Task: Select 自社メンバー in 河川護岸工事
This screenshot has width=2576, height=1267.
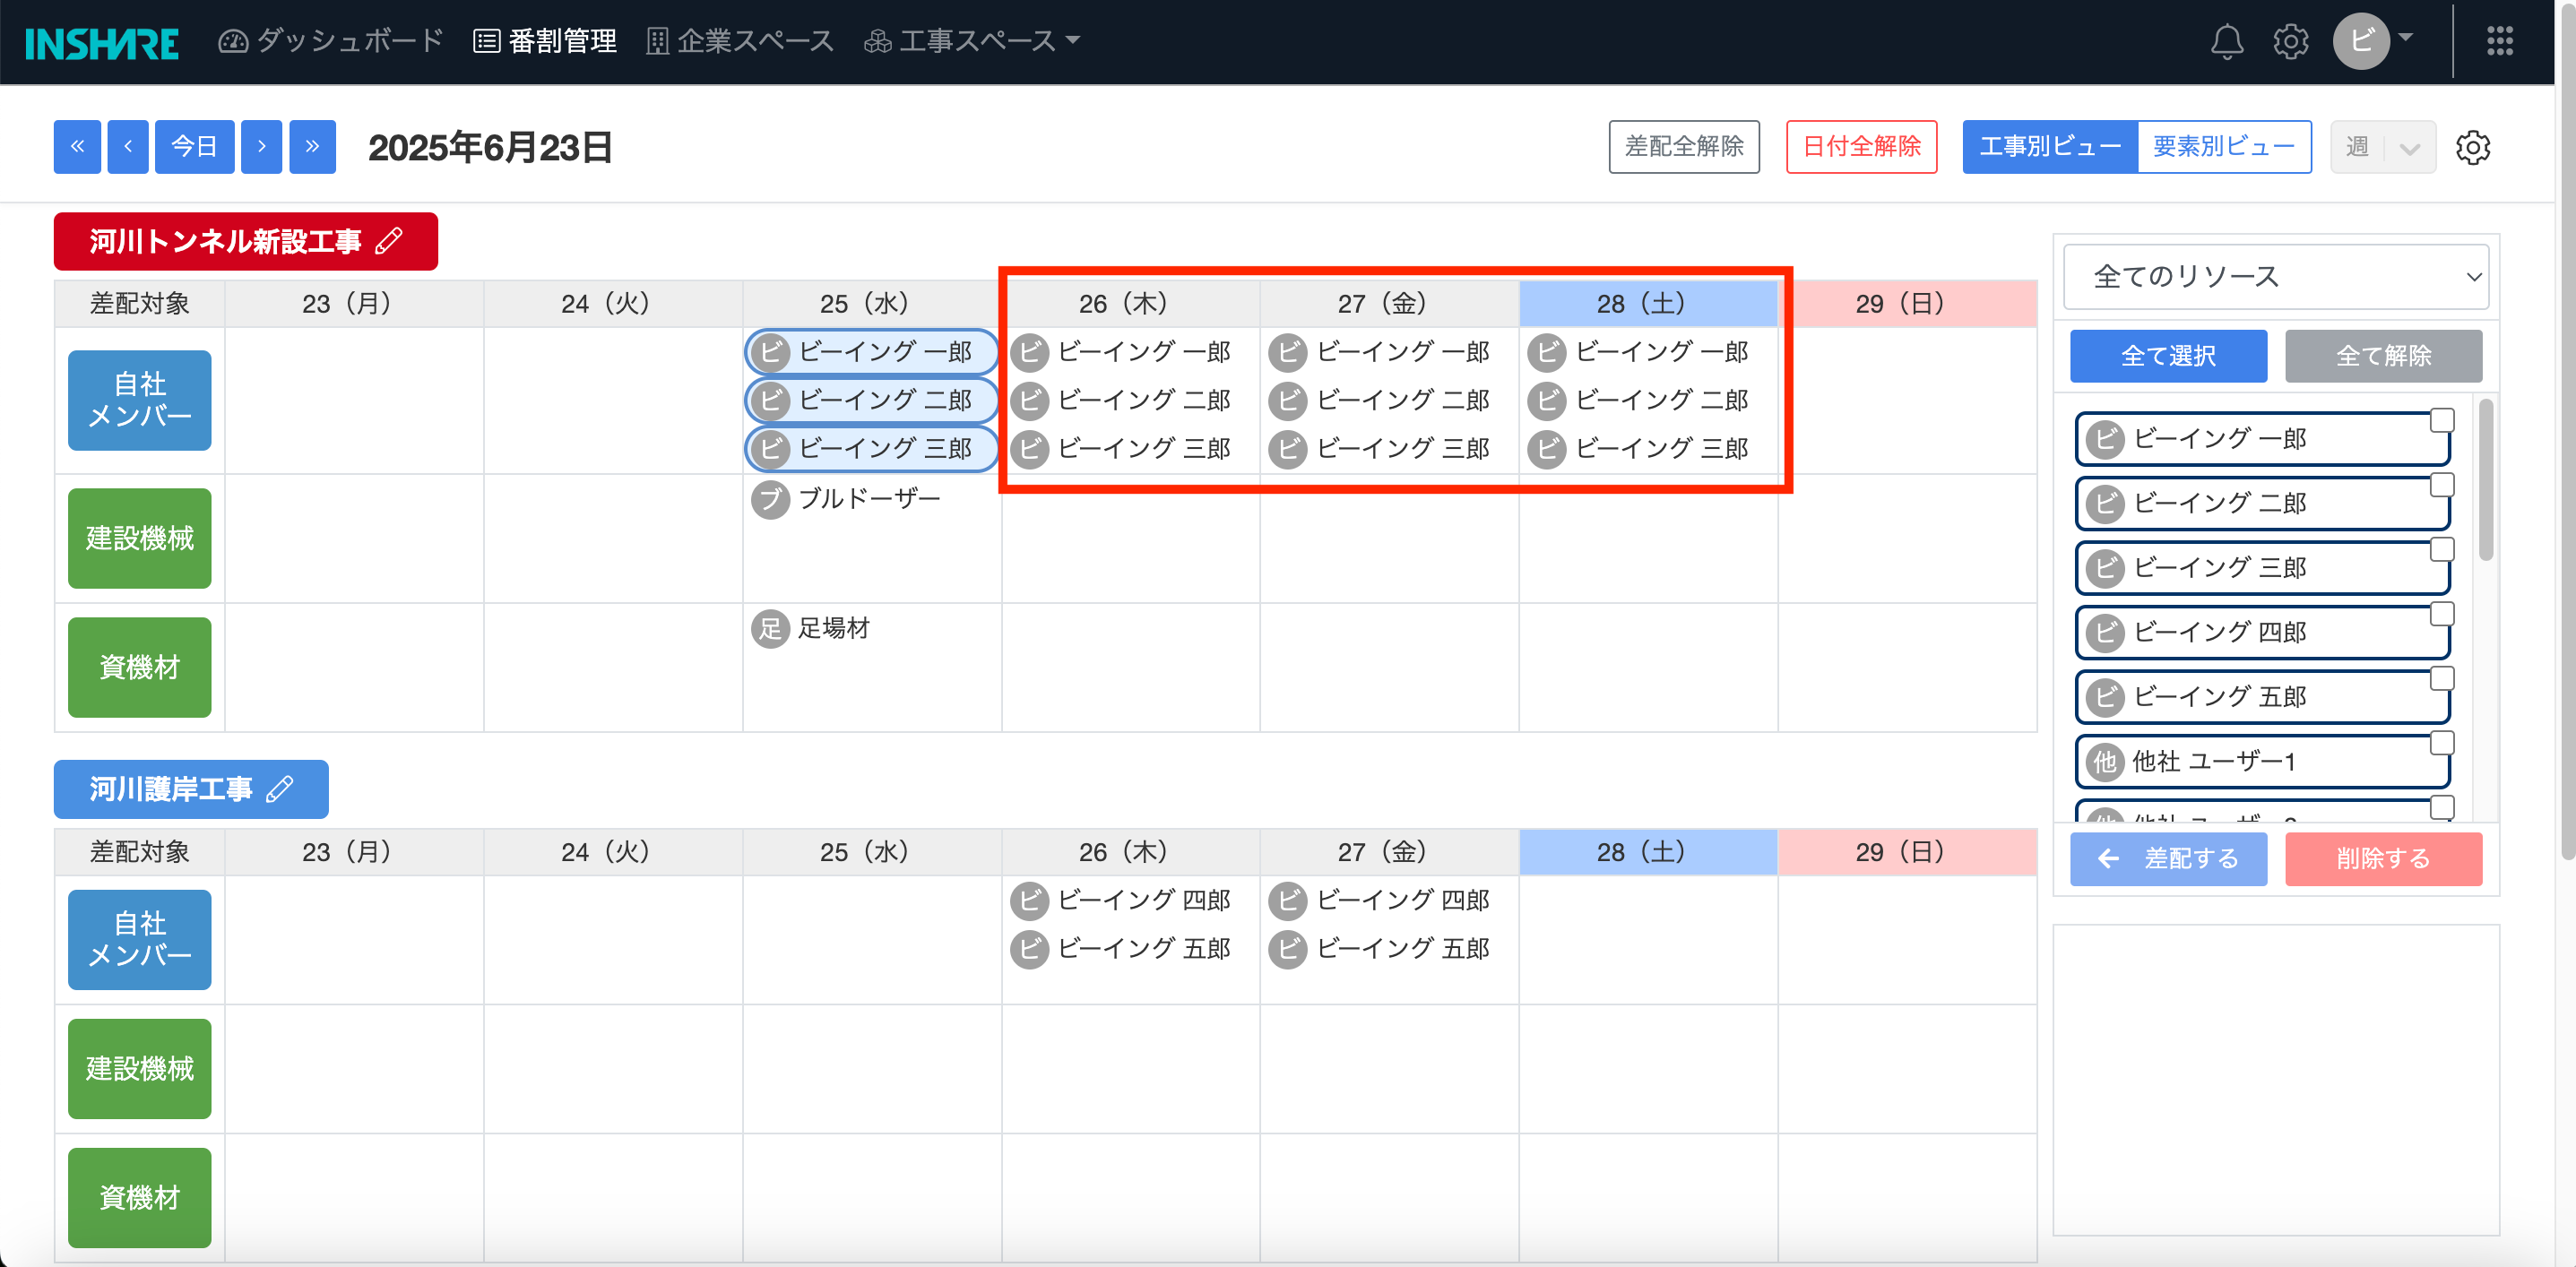Action: click(139, 940)
